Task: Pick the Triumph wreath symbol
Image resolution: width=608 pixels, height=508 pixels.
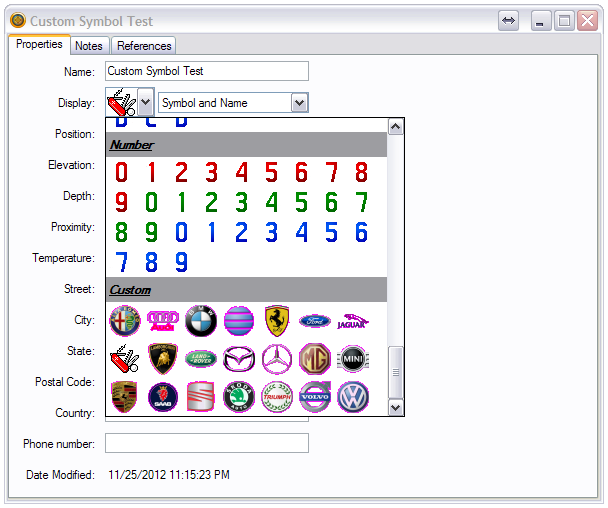Action: click(x=277, y=397)
